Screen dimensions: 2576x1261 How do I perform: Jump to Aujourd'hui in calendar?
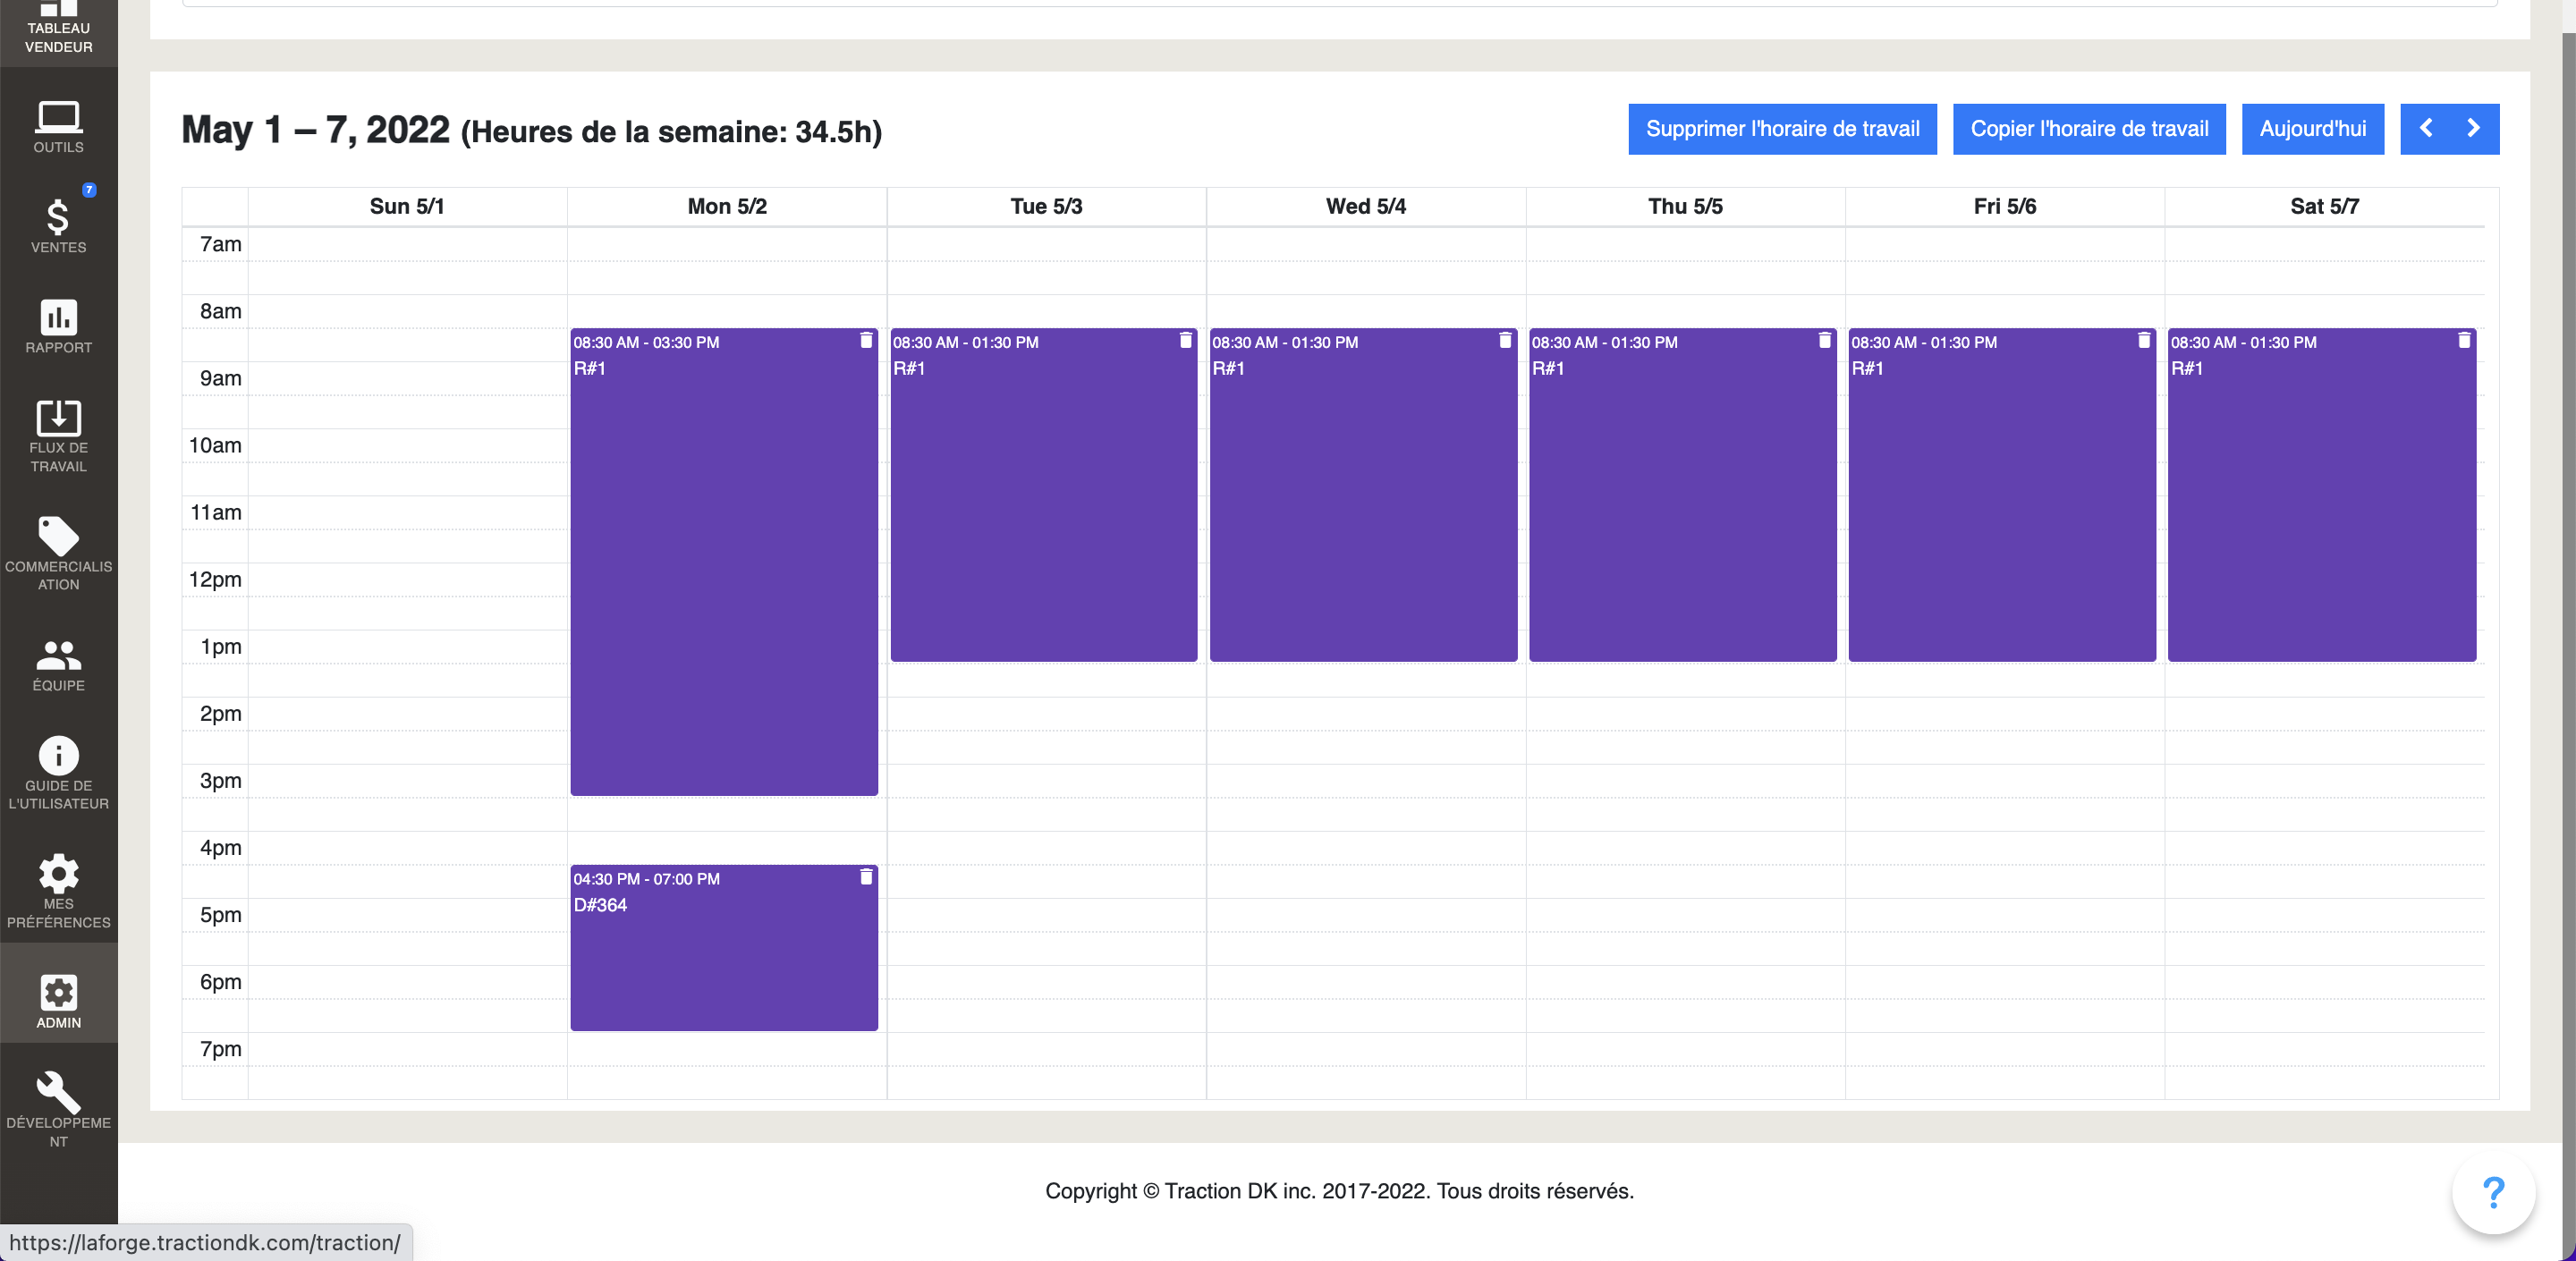[x=2312, y=129]
